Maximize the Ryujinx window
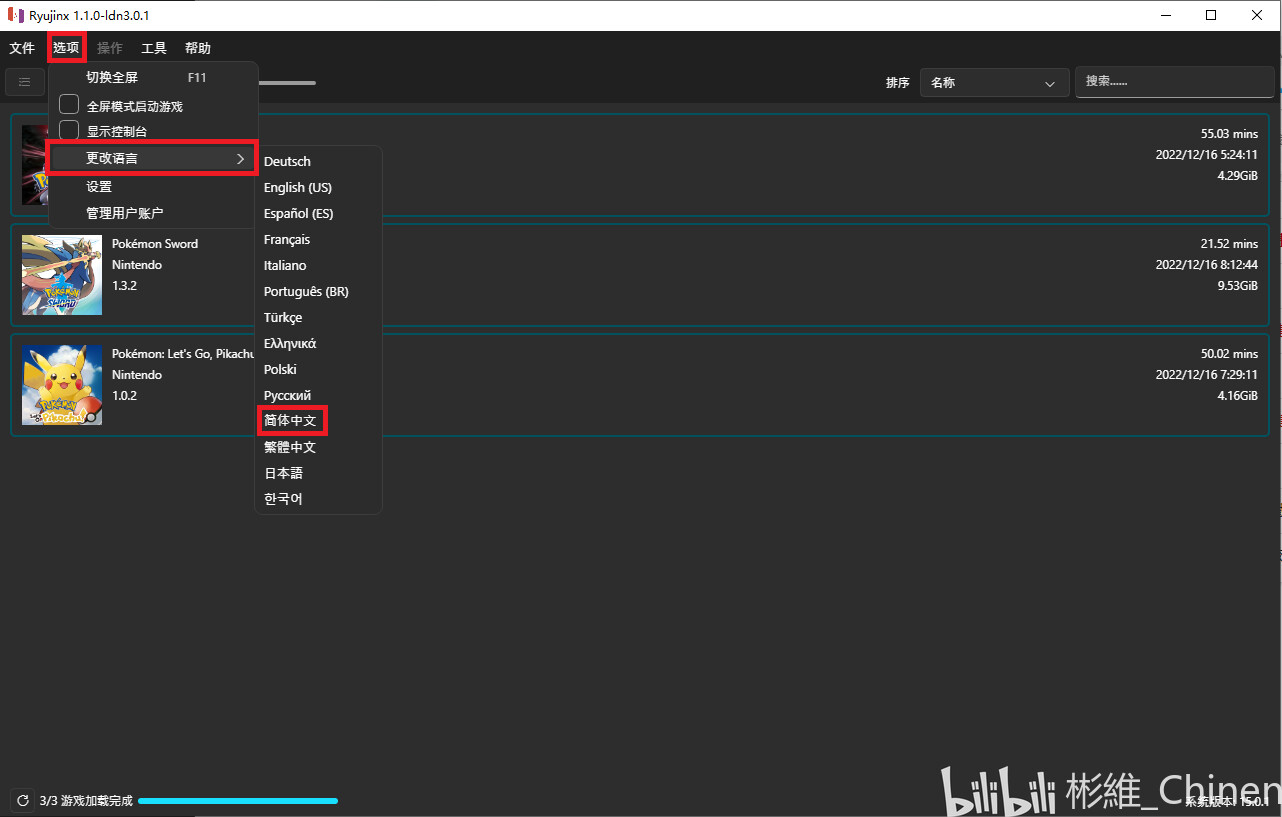Viewport: 1282px width, 817px height. [1212, 15]
